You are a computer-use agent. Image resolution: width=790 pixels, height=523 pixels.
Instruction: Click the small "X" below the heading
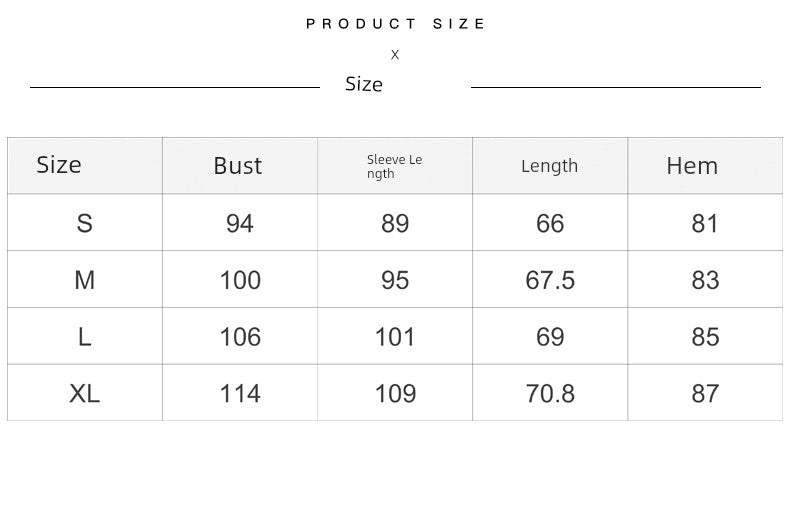pos(395,55)
